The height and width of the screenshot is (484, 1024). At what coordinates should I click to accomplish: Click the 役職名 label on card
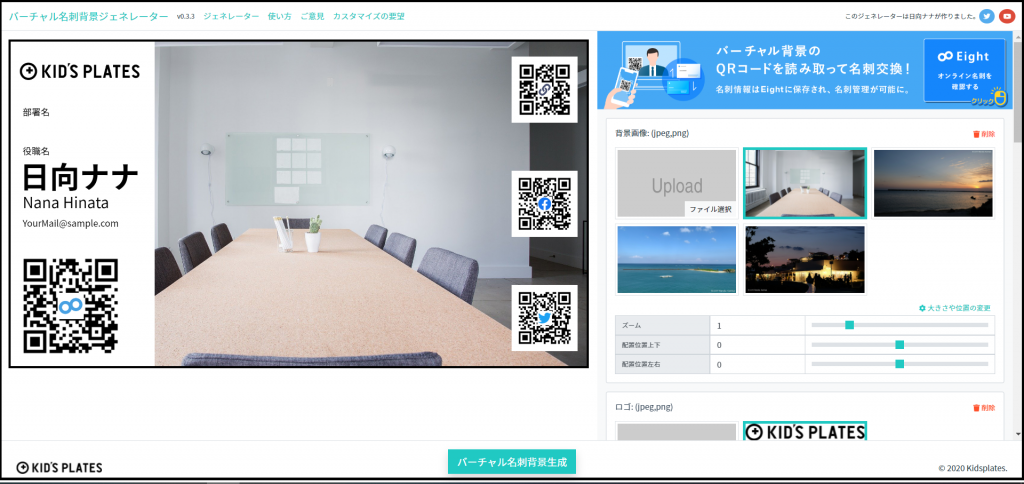tap(36, 151)
